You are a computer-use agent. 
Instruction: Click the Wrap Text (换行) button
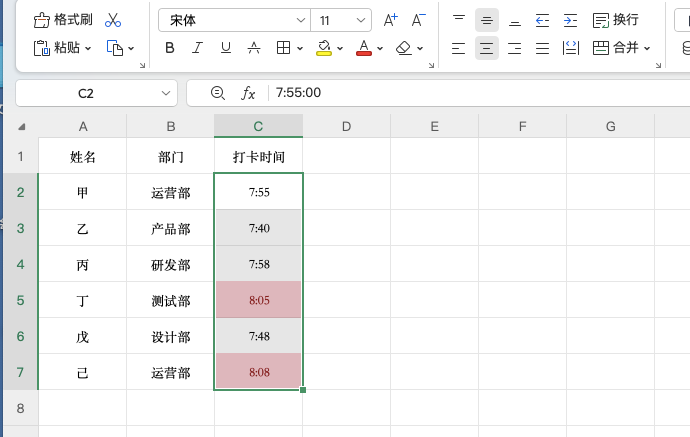pyautogui.click(x=616, y=20)
